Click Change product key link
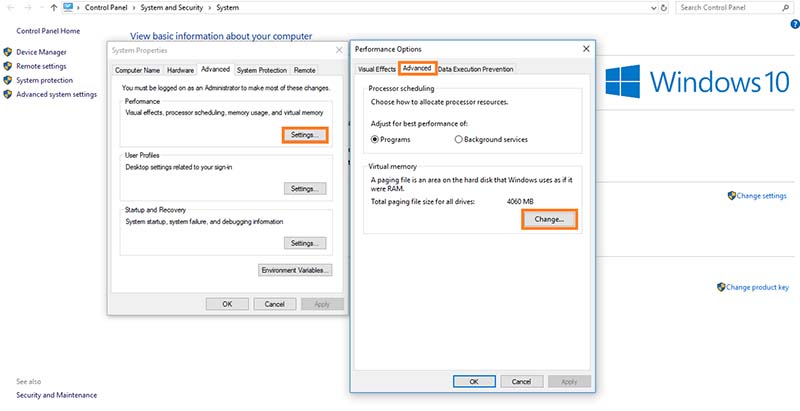Screen dimensions: 800x411 pos(757,287)
